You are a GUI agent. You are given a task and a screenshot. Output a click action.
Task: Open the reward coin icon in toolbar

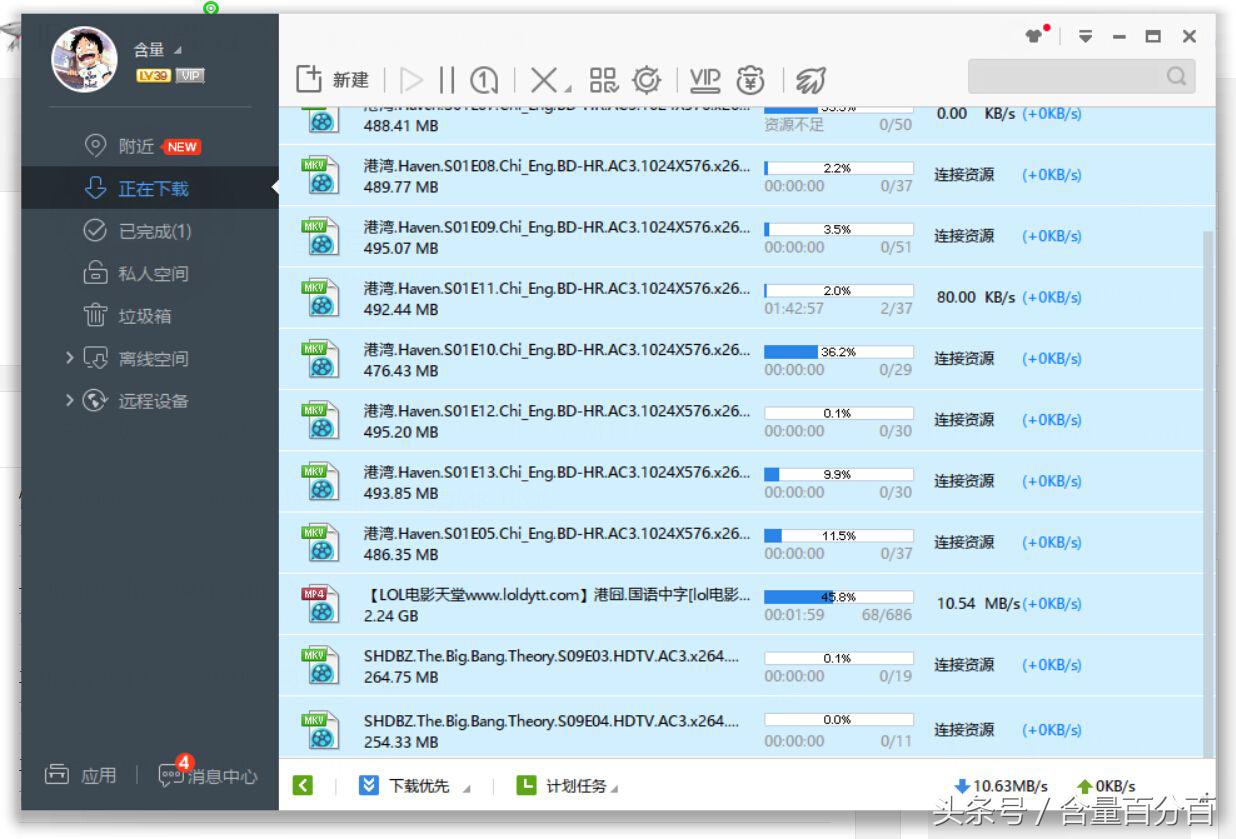tap(750, 78)
